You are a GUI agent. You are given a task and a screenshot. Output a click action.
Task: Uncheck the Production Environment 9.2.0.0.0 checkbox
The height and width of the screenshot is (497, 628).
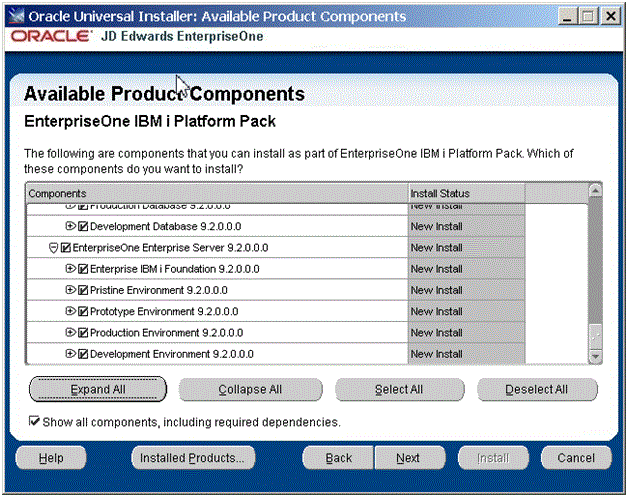pos(83,332)
